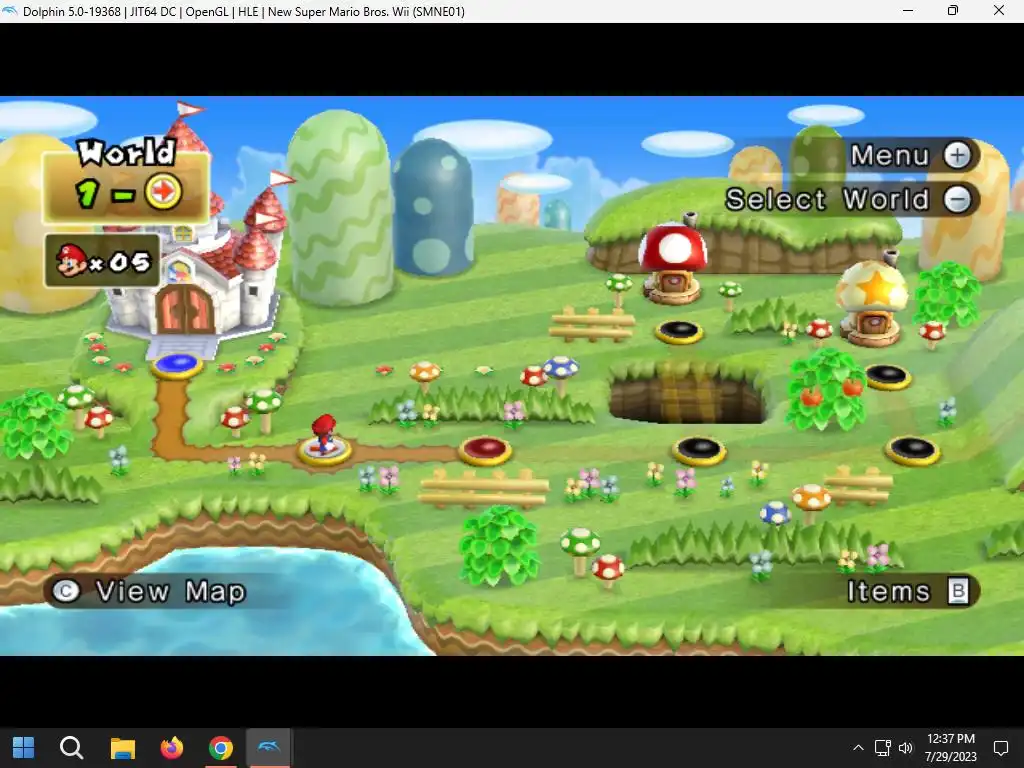
Task: Click the Mario lives counter x05
Action: tap(103, 261)
